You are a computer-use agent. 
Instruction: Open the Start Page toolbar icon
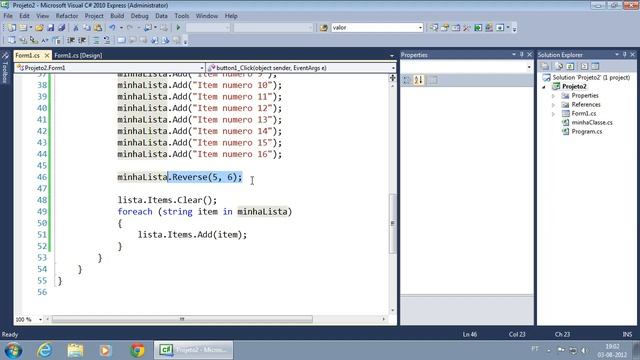[x=478, y=28]
